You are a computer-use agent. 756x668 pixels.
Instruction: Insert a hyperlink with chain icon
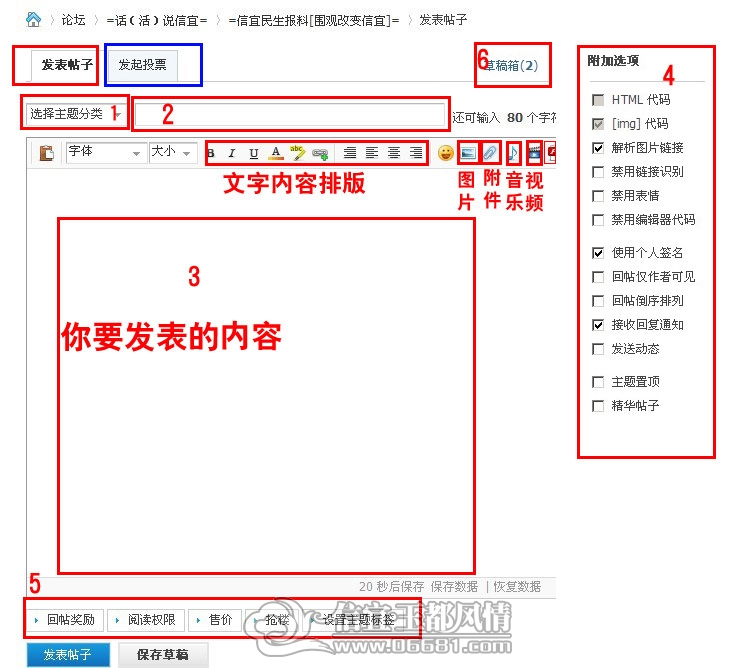pyautogui.click(x=320, y=154)
